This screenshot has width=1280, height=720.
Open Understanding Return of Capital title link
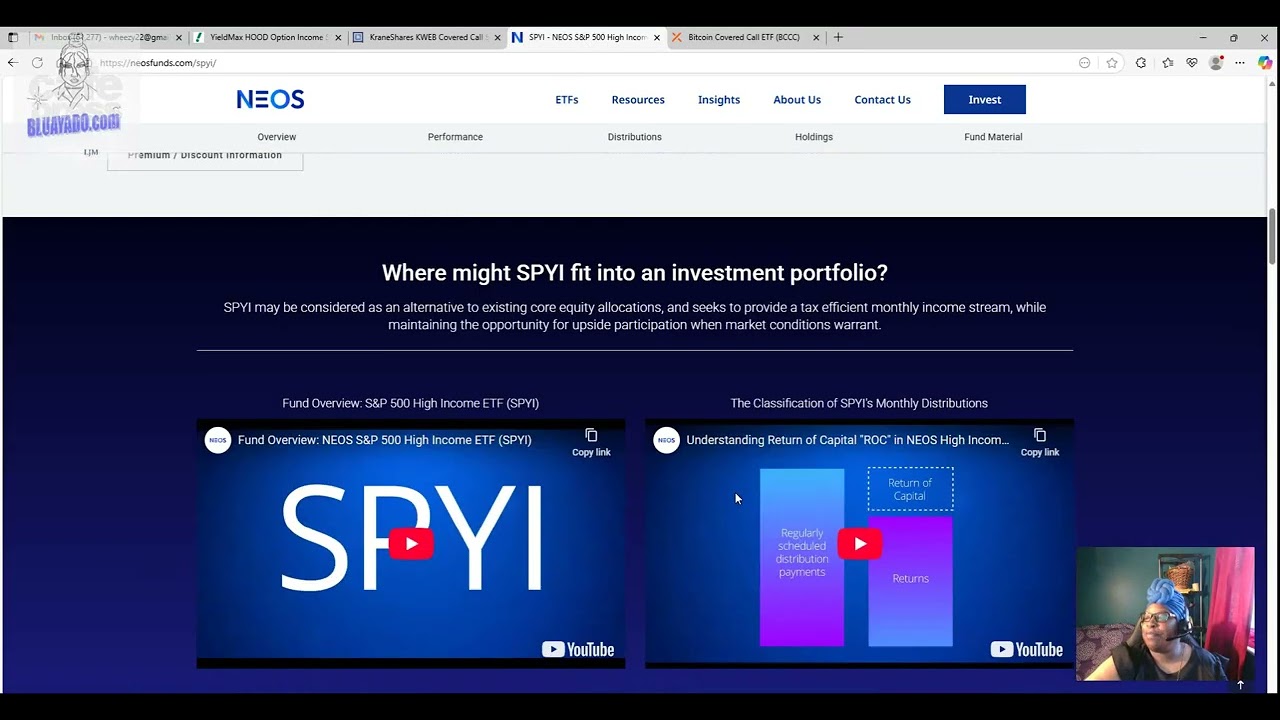point(848,440)
